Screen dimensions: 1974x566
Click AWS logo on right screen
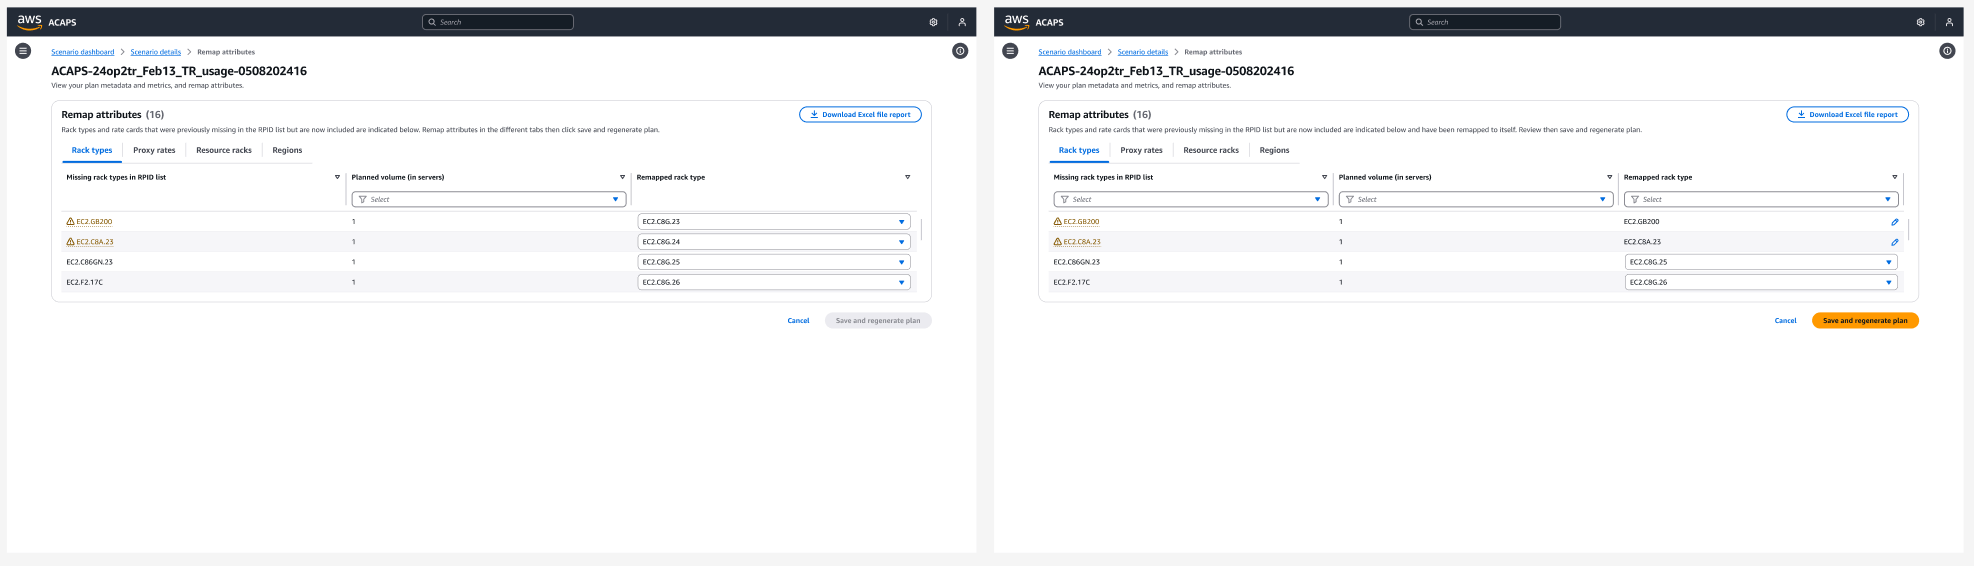click(1016, 21)
